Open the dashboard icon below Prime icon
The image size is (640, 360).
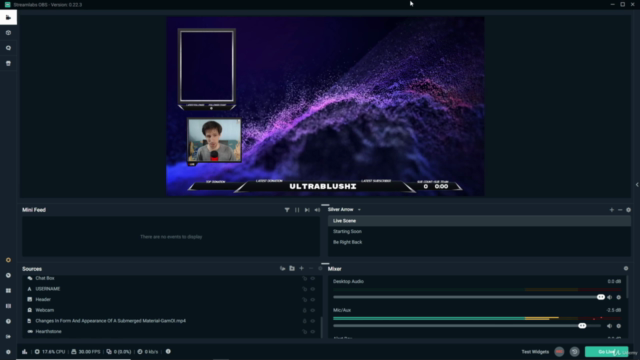pos(8,276)
